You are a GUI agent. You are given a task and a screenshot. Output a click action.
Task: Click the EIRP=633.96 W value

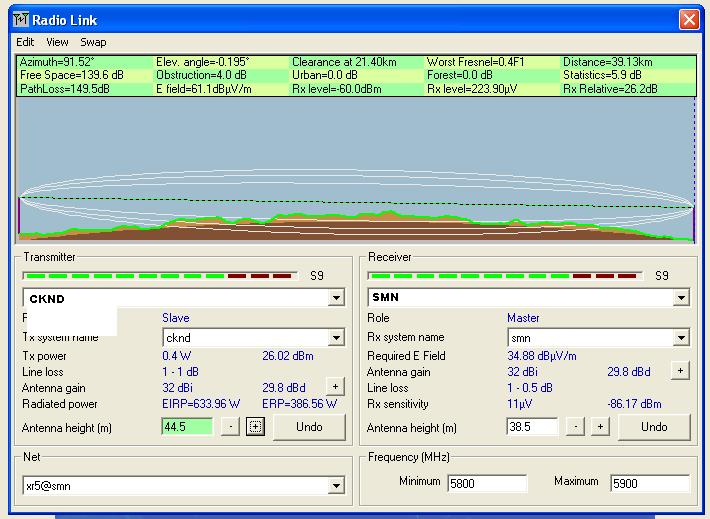click(201, 404)
